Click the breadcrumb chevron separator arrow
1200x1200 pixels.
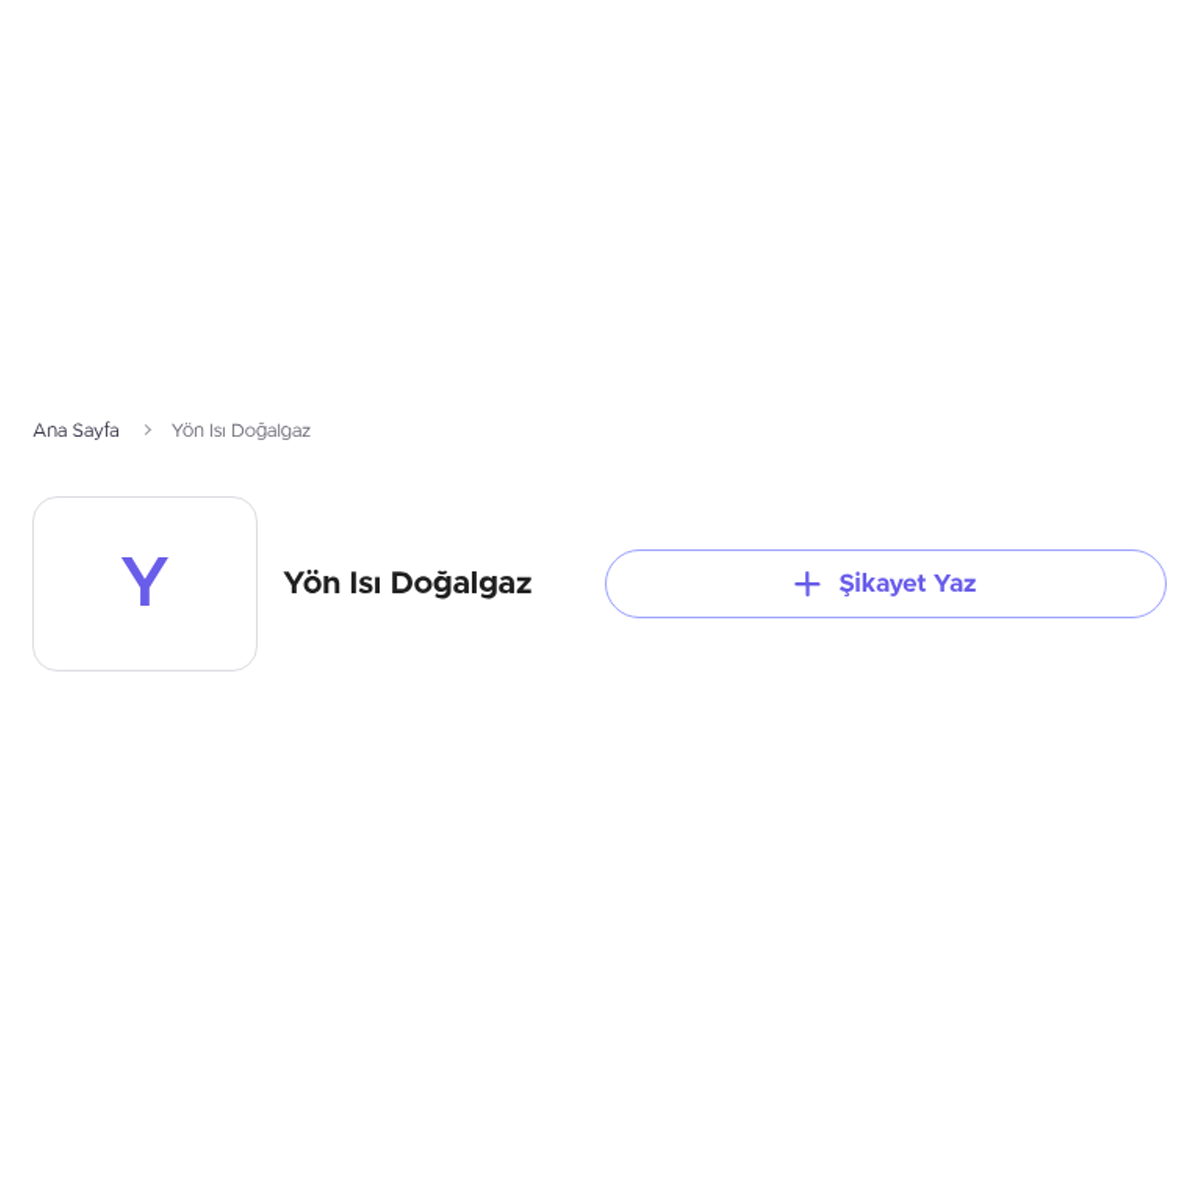[x=147, y=430]
